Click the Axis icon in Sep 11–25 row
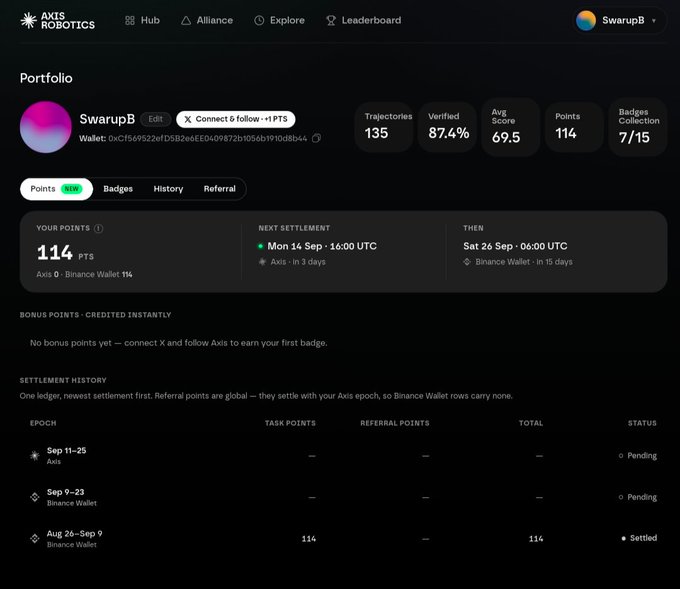Screen dimensions: 680x589 tap(35, 456)
